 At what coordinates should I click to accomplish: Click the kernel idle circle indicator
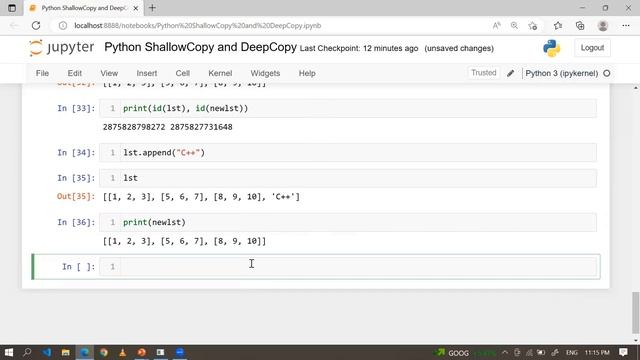[x=607, y=73]
